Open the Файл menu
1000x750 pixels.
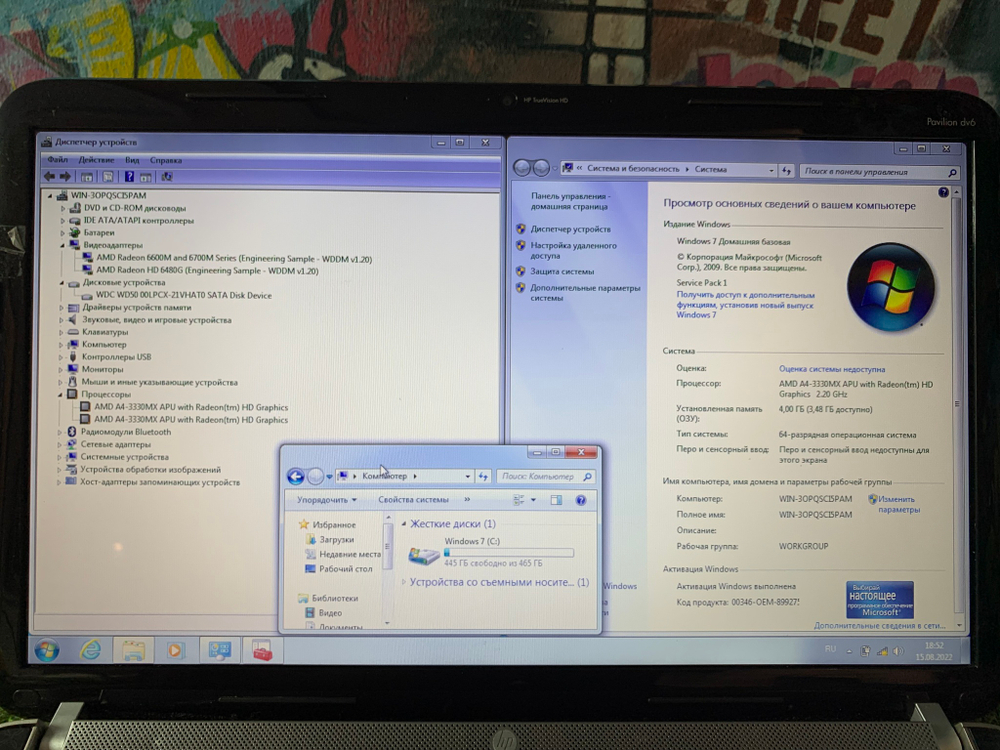57,159
